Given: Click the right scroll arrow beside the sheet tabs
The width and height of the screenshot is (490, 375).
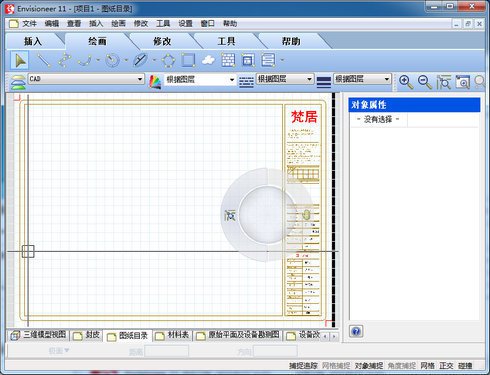Looking at the screenshot, I should pos(334,336).
